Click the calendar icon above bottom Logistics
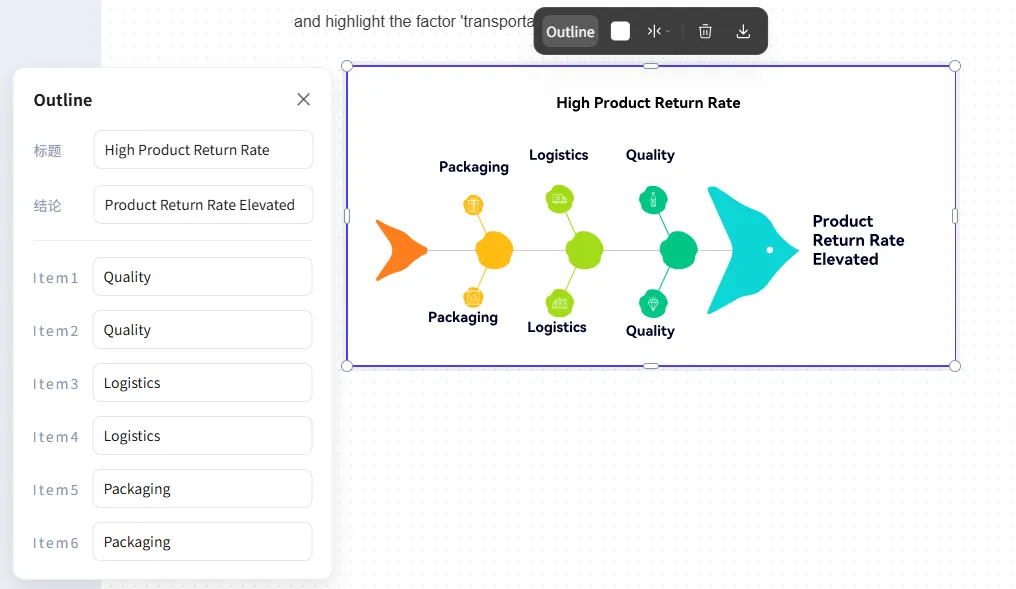Screen dimensions: 1016x589 (x=560, y=303)
